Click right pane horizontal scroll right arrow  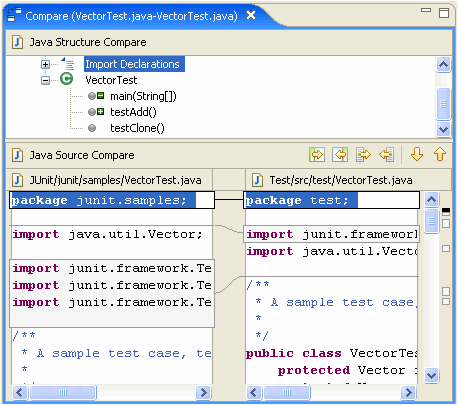tap(408, 392)
